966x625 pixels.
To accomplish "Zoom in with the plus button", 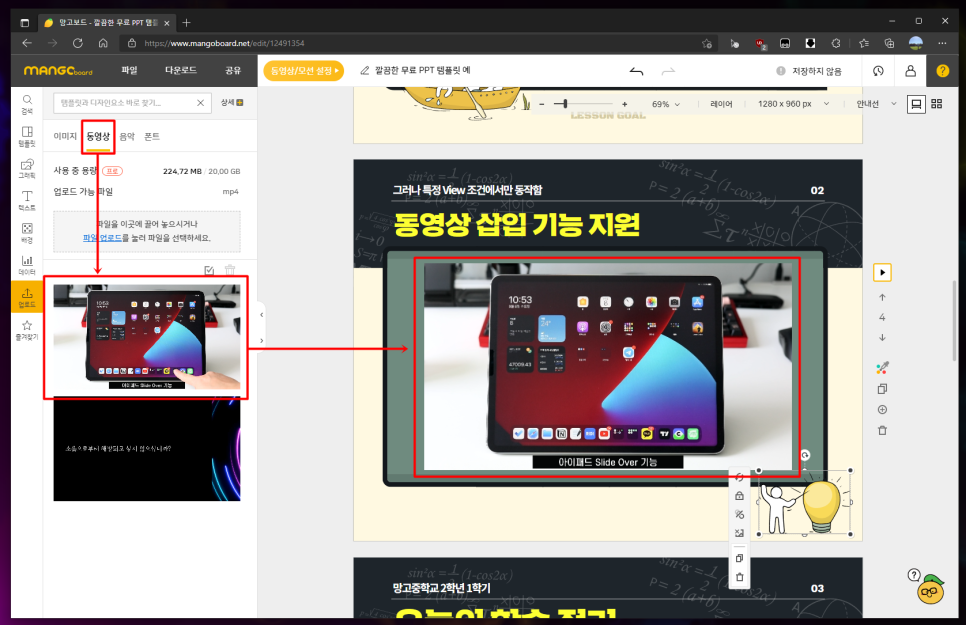I will click(x=624, y=104).
